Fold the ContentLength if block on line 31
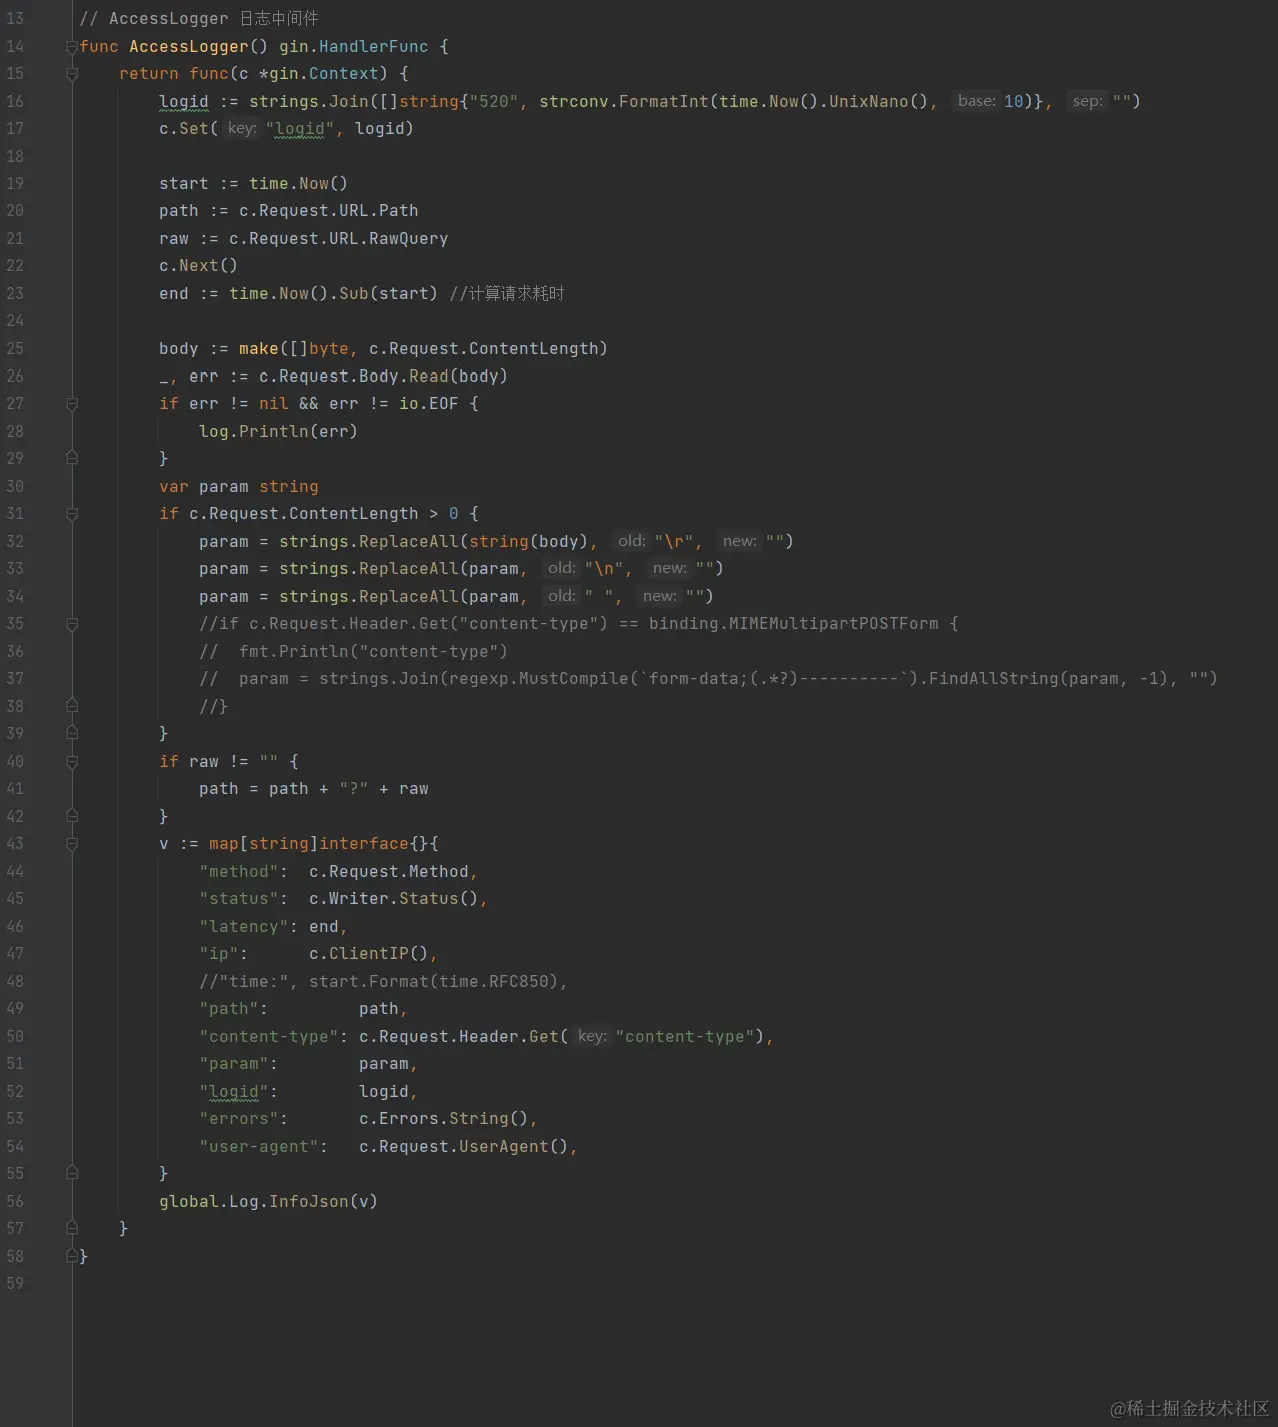This screenshot has height=1427, width=1278. 72,514
